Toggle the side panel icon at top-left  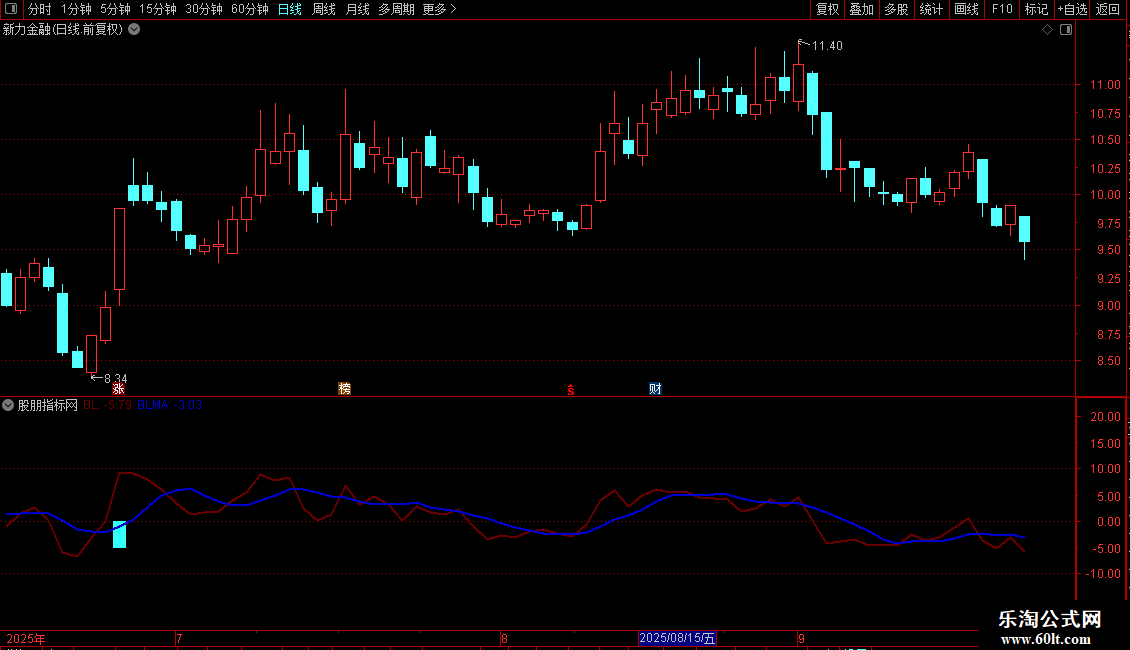(x=11, y=9)
